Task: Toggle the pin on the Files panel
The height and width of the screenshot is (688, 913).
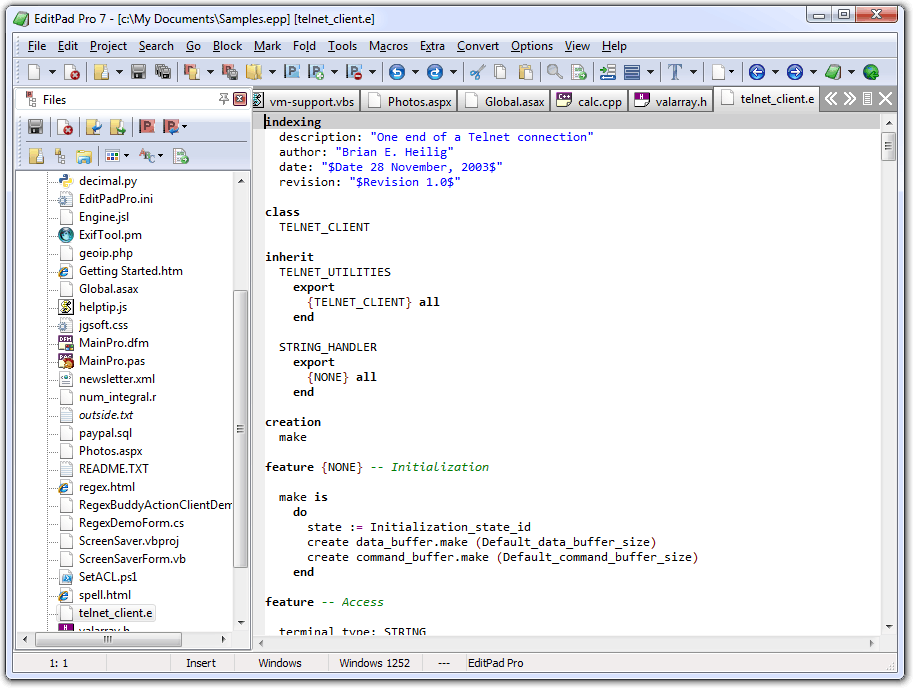Action: pyautogui.click(x=224, y=99)
